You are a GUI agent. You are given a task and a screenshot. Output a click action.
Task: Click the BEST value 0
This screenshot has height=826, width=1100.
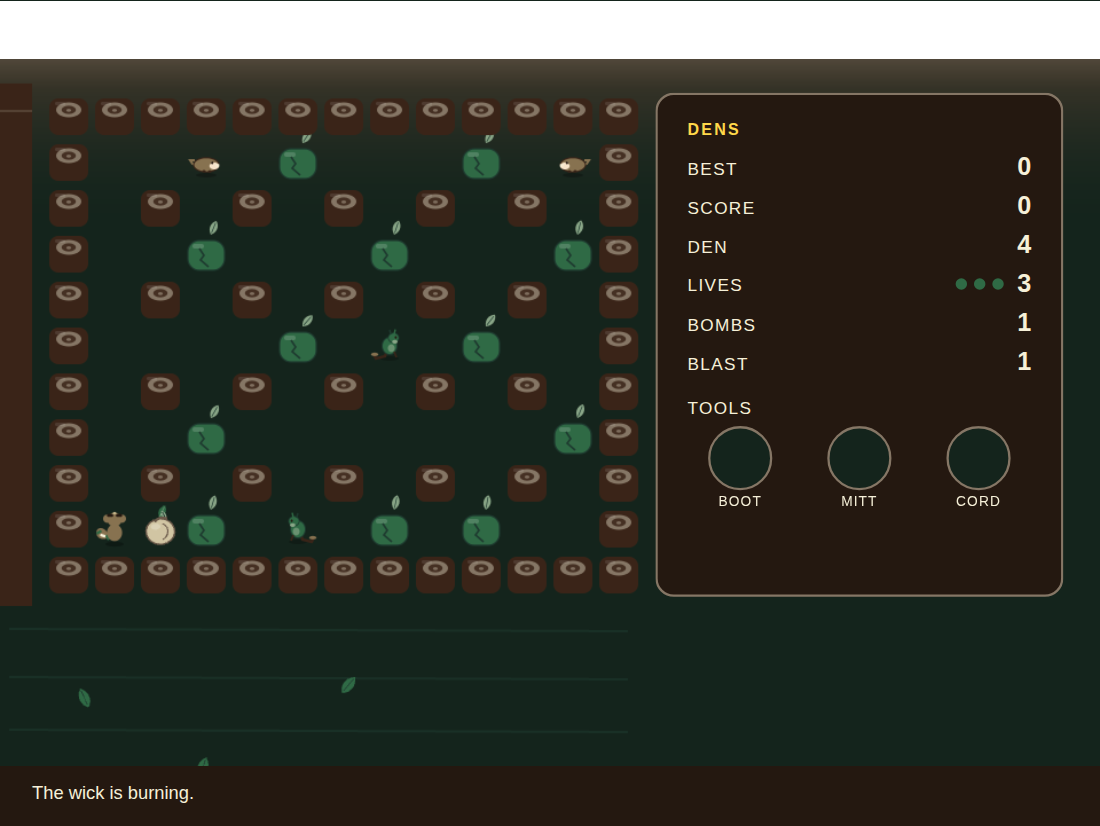(x=1024, y=166)
